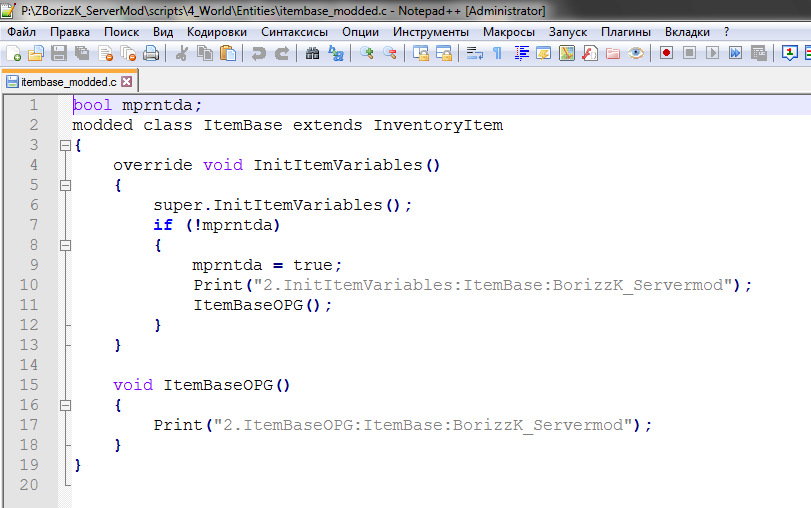Toggle synchronized vertical scrolling
This screenshot has height=508, width=811.
click(x=421, y=53)
